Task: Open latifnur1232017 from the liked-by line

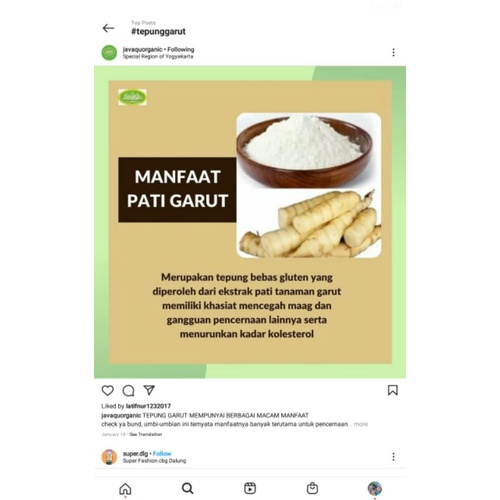Action: pyautogui.click(x=148, y=406)
